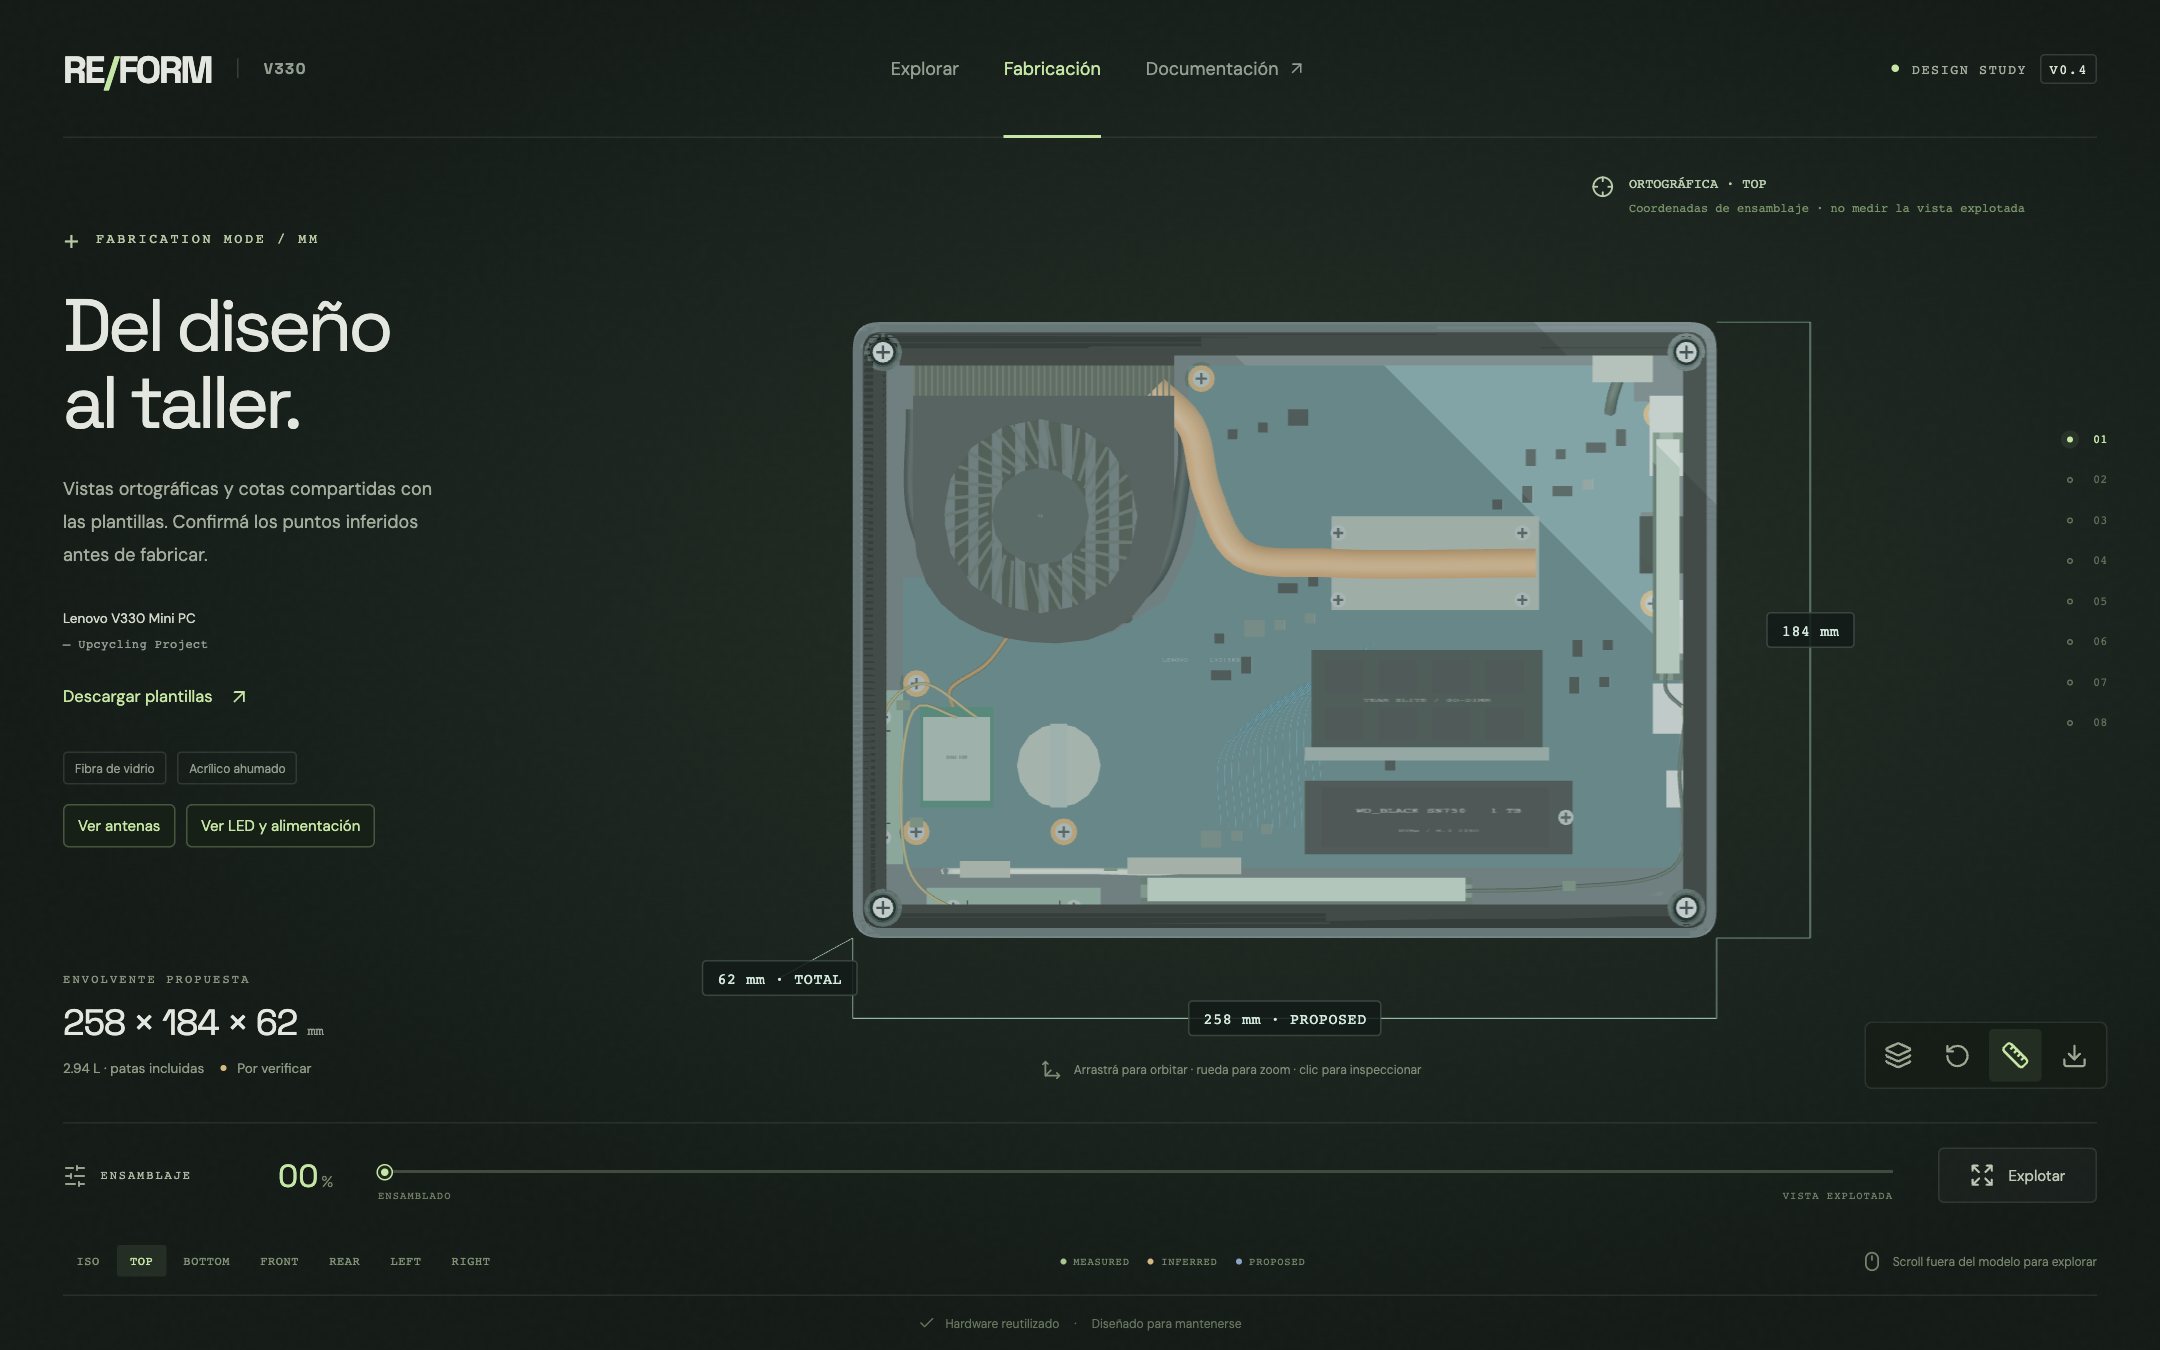Click the RAM module in the model

[1426, 700]
